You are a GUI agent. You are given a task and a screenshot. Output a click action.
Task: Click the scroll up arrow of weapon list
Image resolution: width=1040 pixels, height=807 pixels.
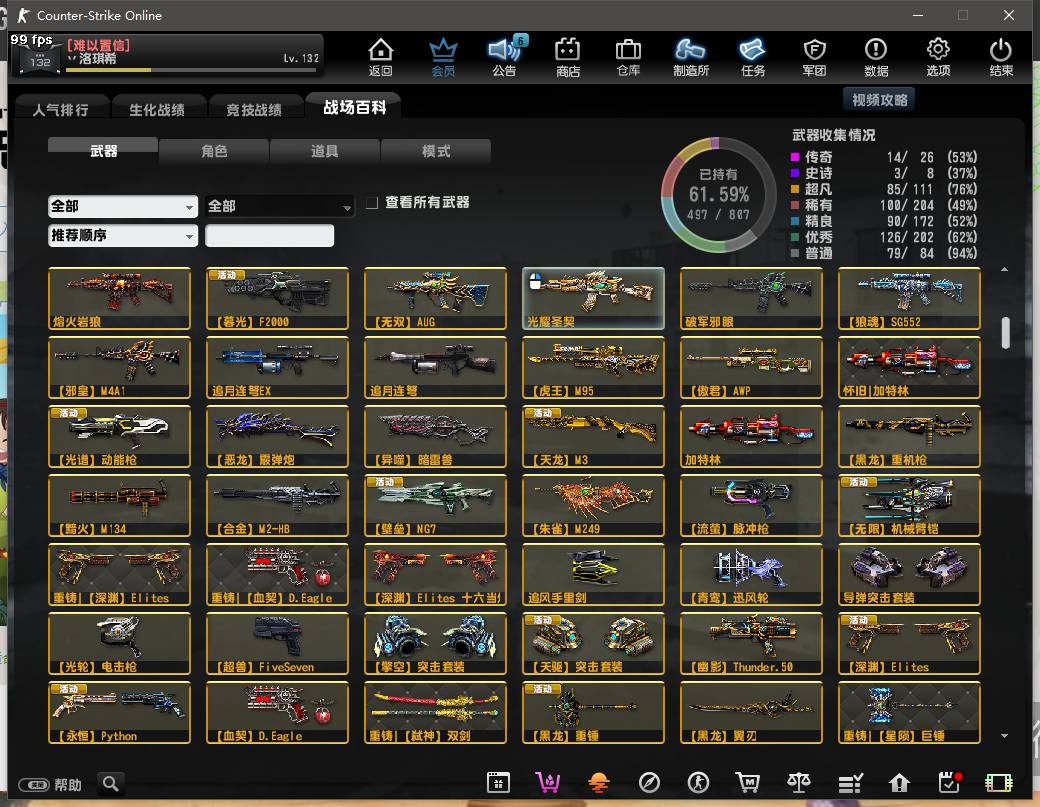click(1005, 269)
